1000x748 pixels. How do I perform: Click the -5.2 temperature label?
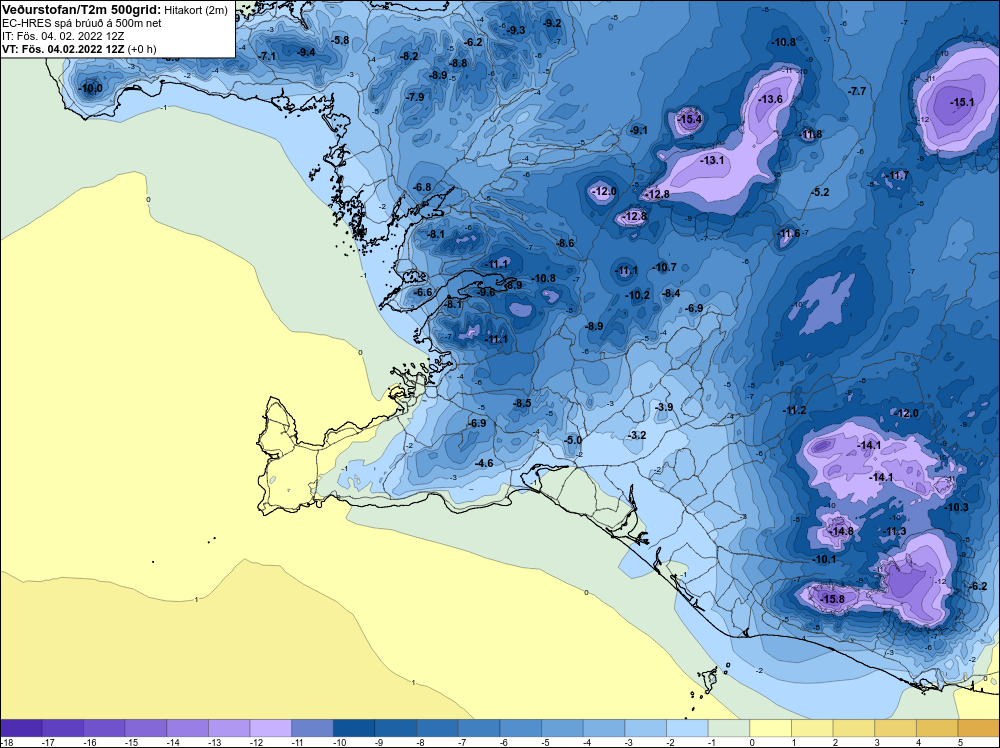[x=820, y=192]
